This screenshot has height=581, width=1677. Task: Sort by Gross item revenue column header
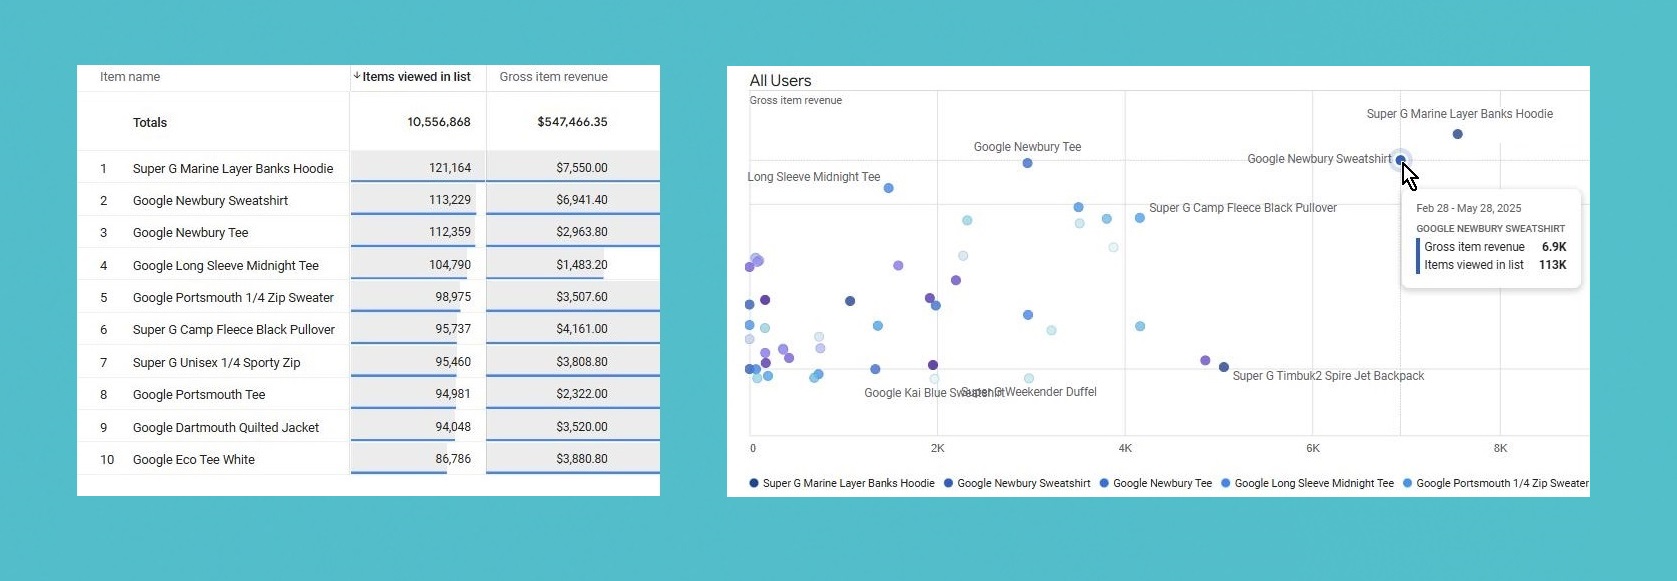pos(553,77)
